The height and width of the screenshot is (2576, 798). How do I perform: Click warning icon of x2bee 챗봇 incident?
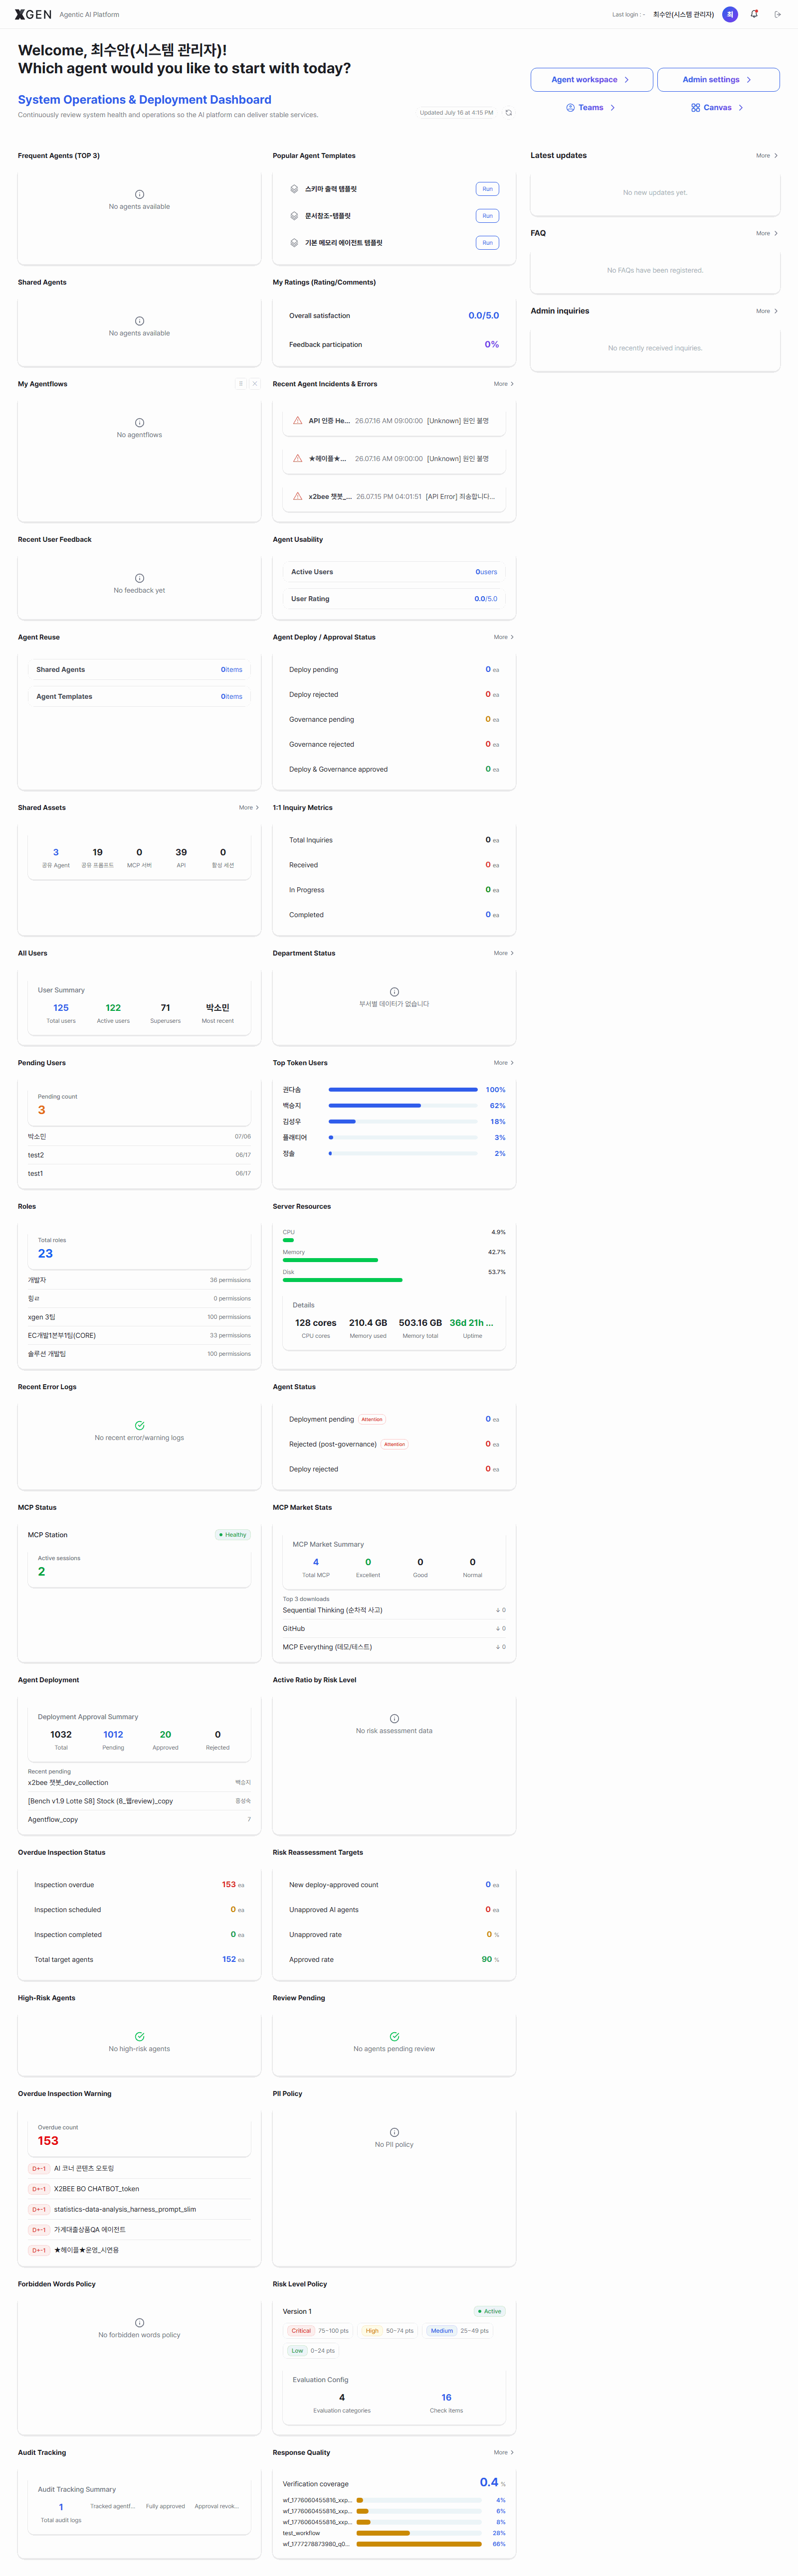click(298, 496)
